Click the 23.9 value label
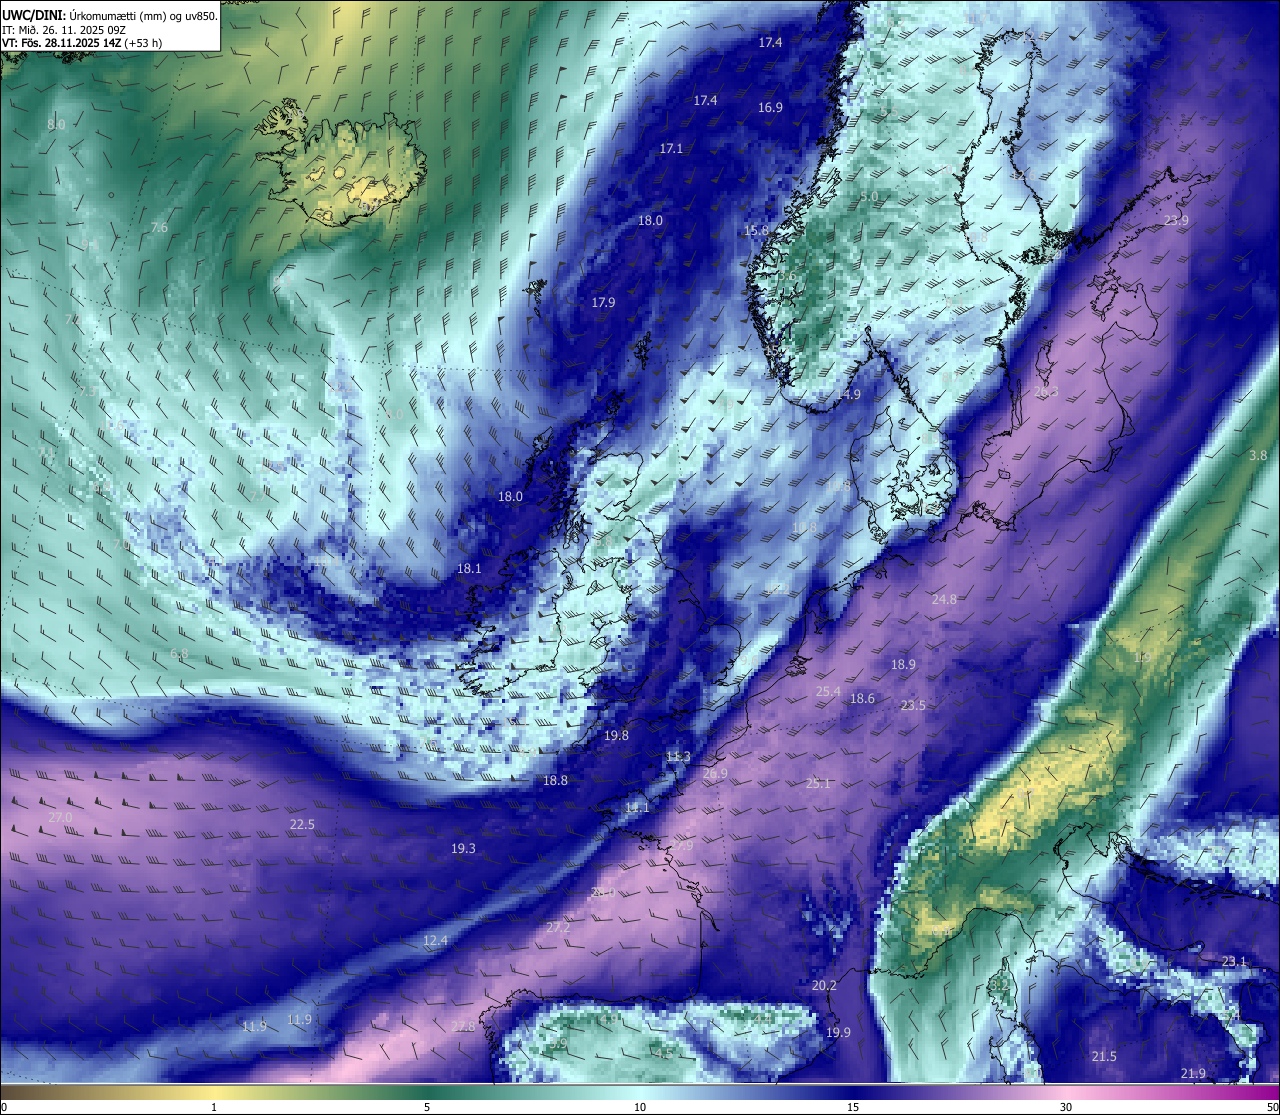The width and height of the screenshot is (1280, 1115). (1176, 221)
